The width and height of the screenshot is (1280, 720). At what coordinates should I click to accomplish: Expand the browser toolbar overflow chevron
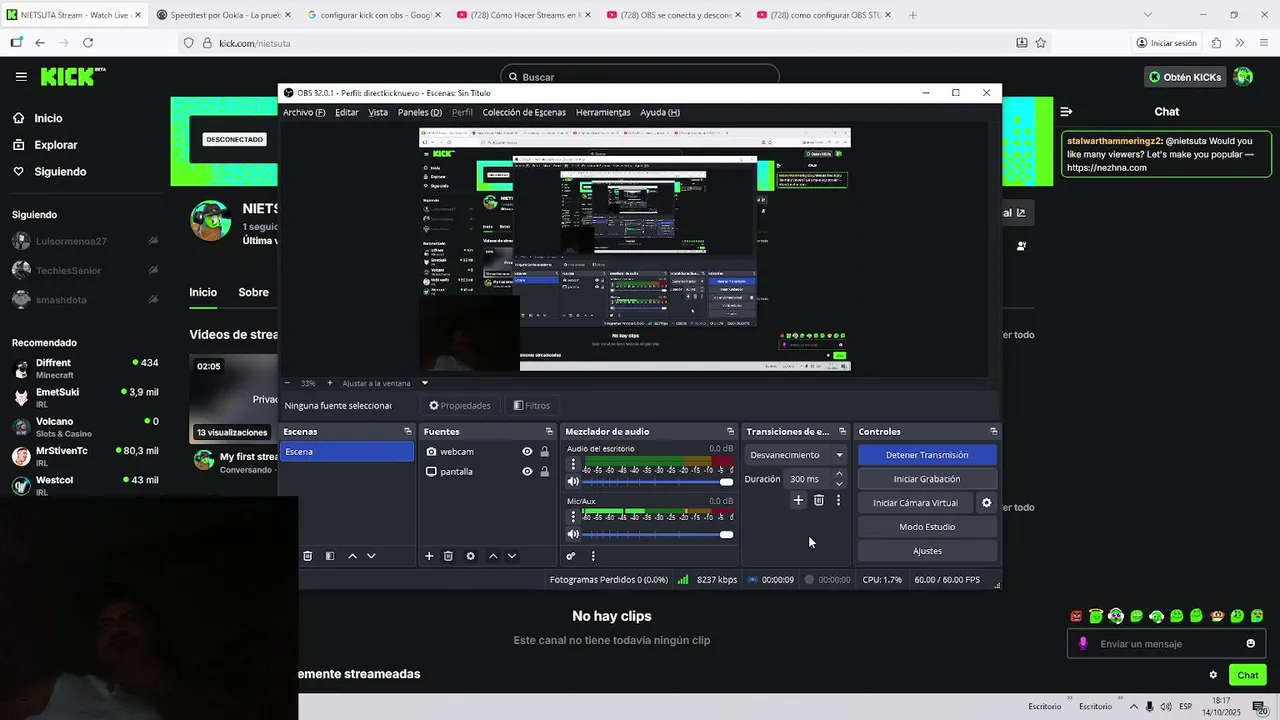(x=1239, y=43)
